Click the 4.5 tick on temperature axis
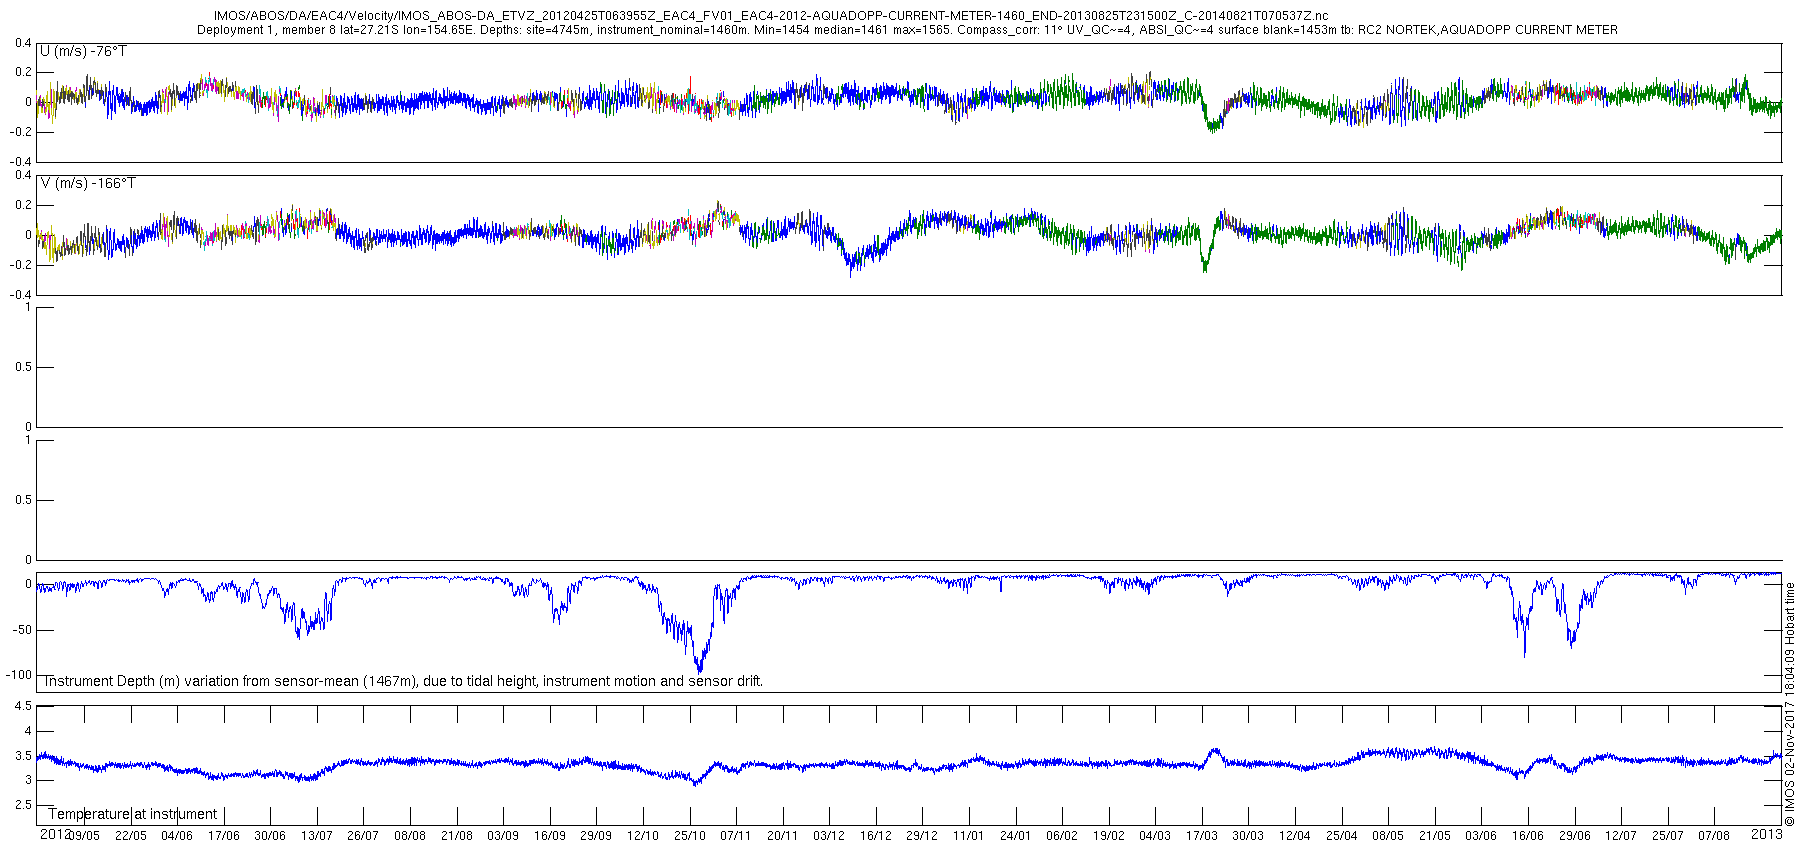This screenshot has height=850, width=1800. (x=23, y=707)
